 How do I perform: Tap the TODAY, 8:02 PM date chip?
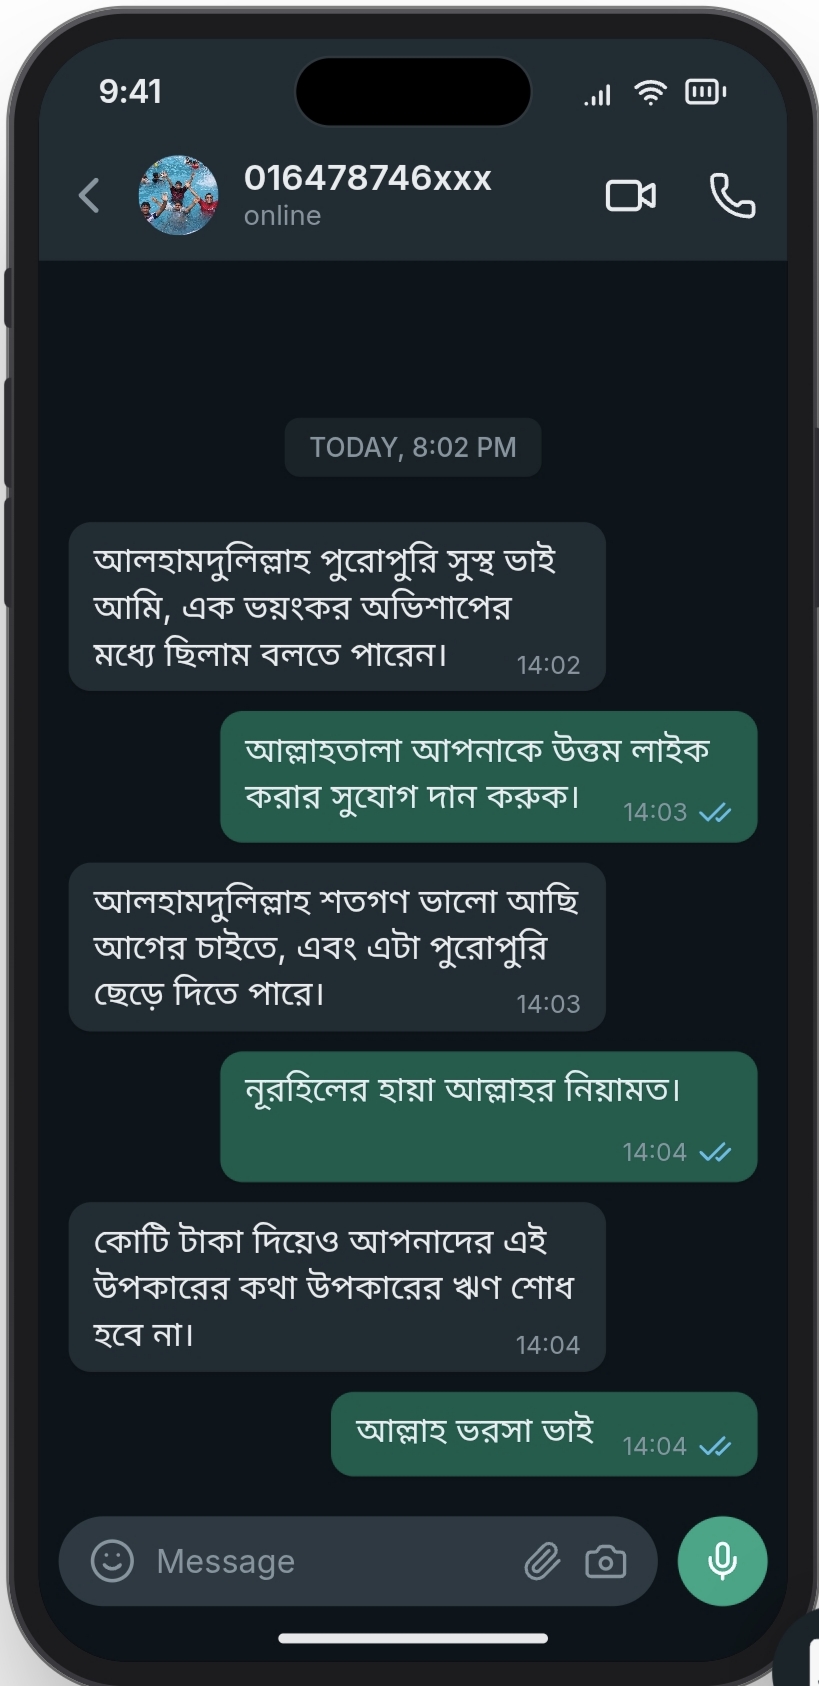point(413,447)
